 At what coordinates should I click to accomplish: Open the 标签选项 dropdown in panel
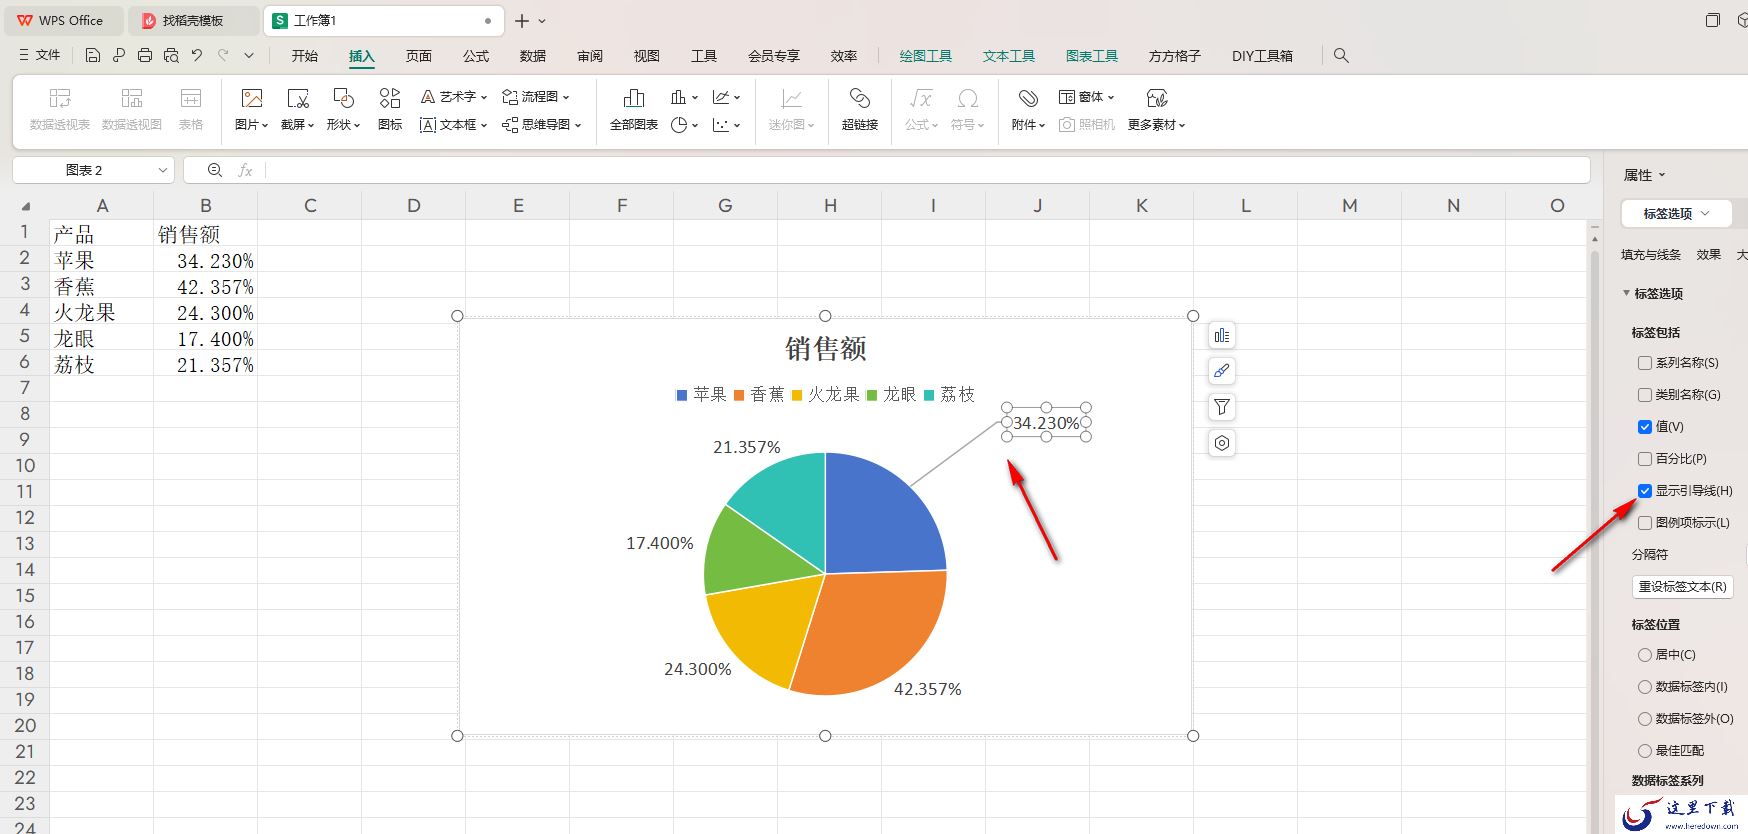tap(1677, 213)
